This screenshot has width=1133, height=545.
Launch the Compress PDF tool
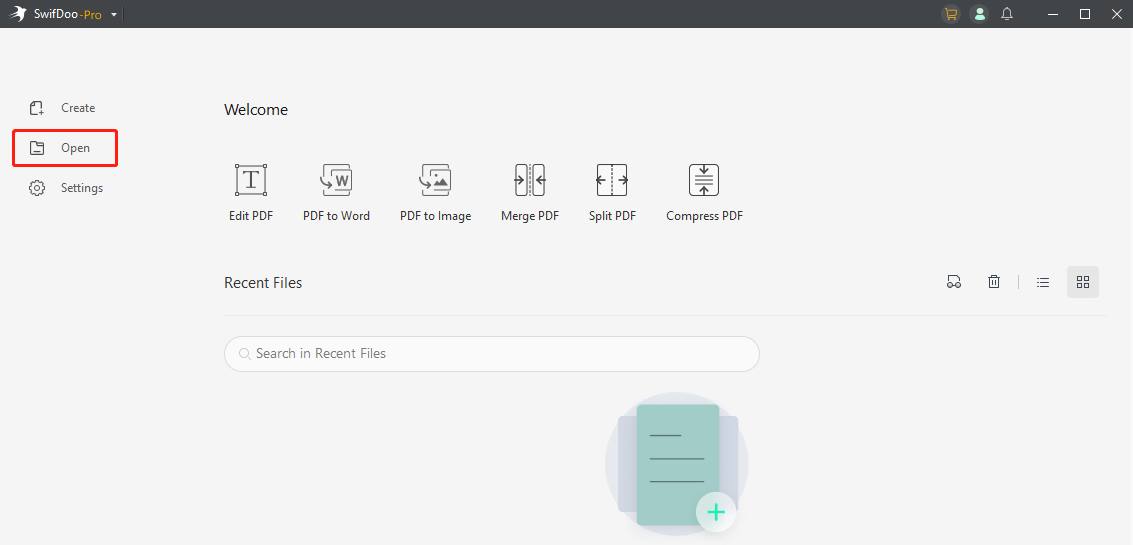[x=705, y=193]
